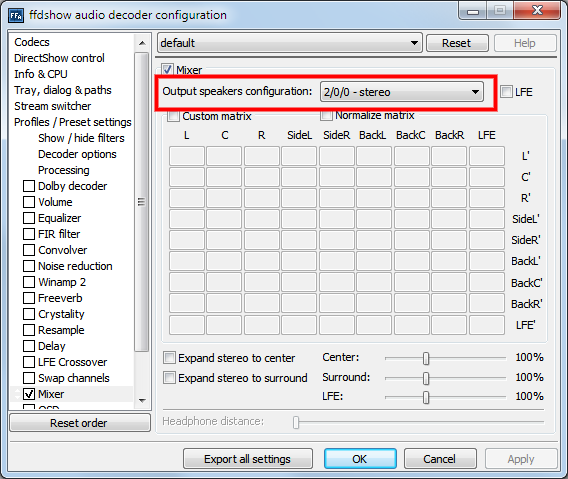Select Stream switcher page

point(53,106)
